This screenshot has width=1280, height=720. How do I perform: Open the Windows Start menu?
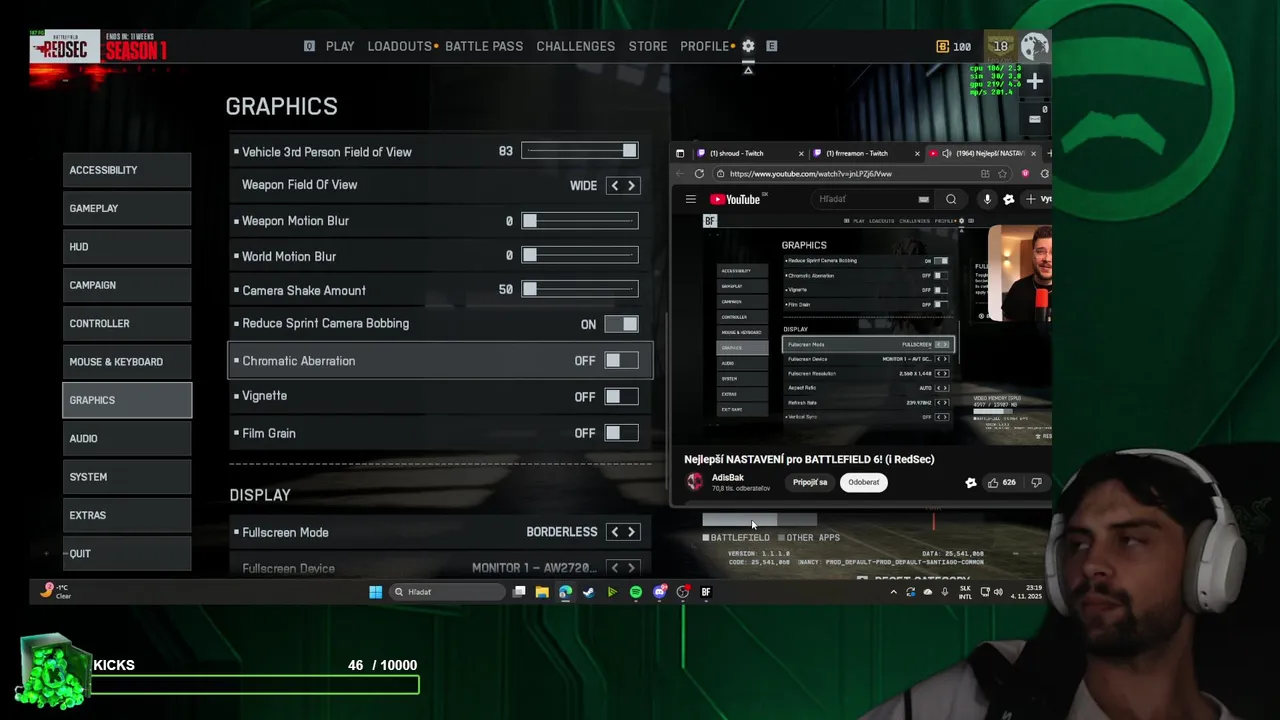[375, 592]
